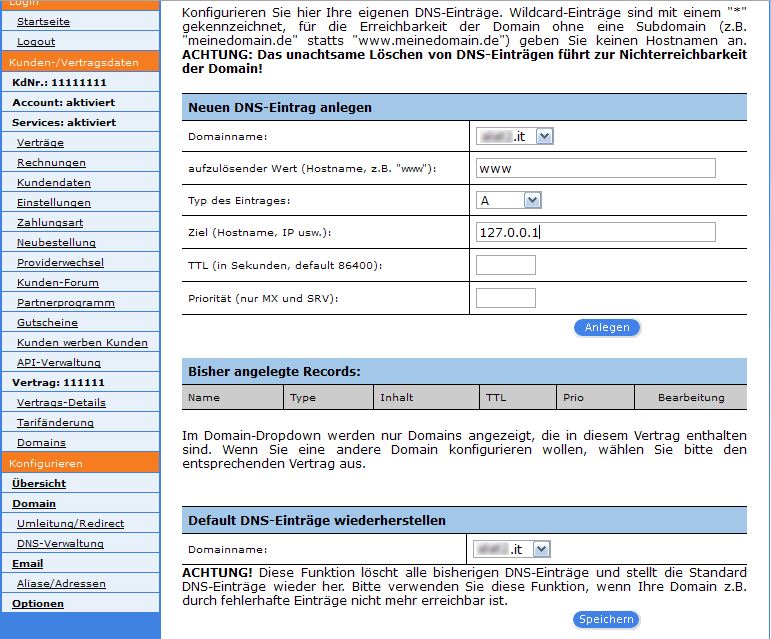Open Partnerprogramm link
Viewport: 771px width, 639px height.
pos(65,303)
